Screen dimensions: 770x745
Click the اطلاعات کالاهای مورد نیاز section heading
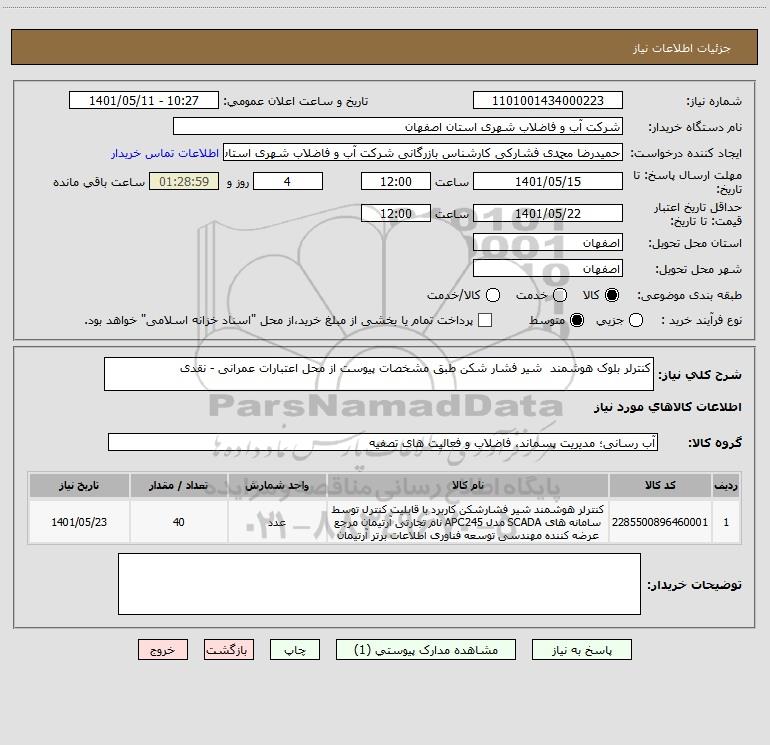click(667, 407)
